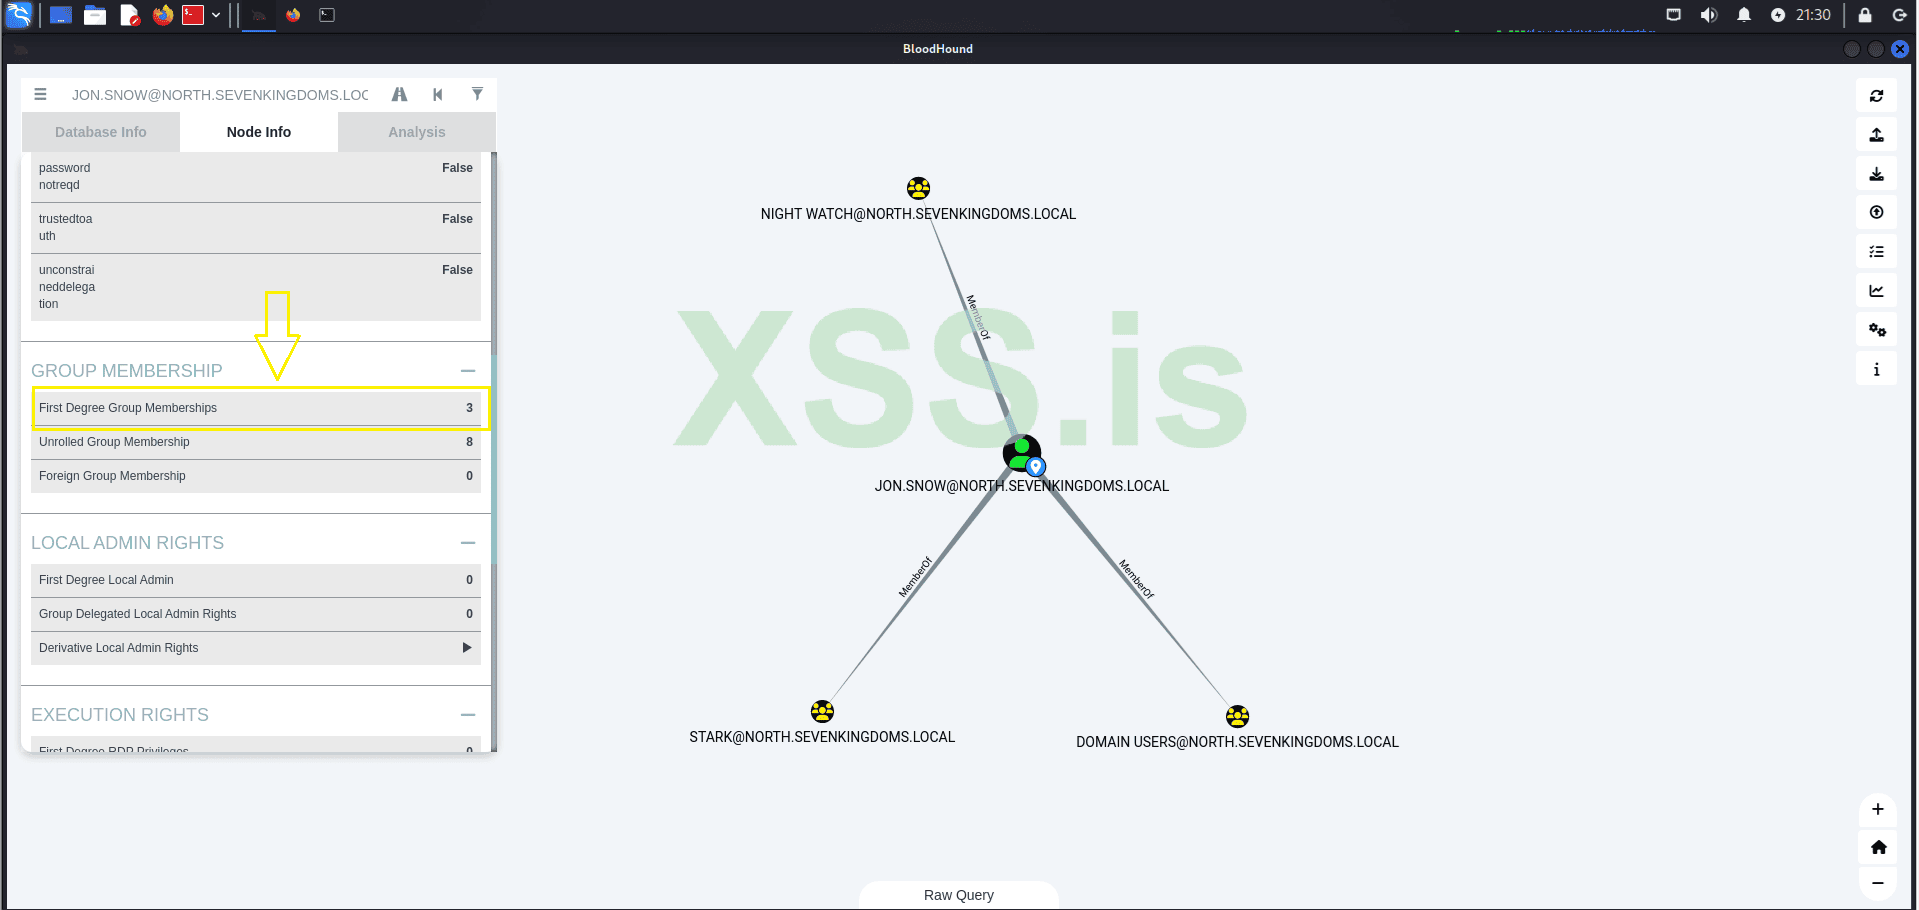
Task: Click the 'password notreqd' property row label
Action: 64,177
